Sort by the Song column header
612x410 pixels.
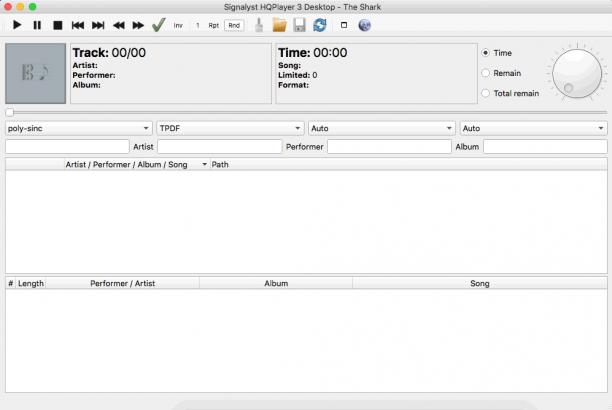(480, 283)
